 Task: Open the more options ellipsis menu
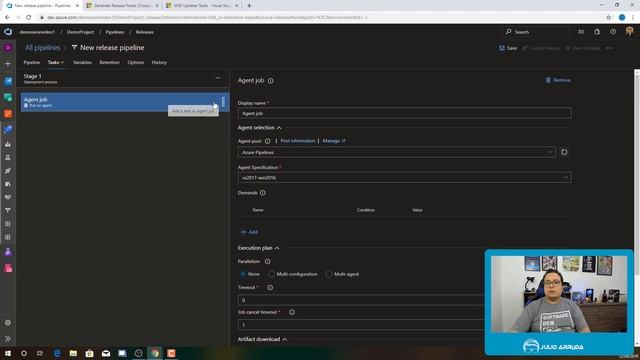point(609,48)
